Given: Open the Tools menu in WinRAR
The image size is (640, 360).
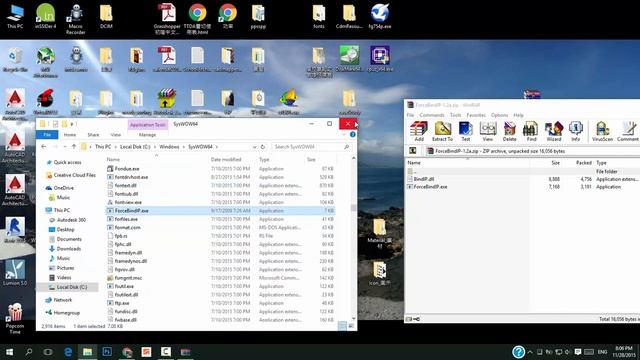Looking at the screenshot, I should [x=456, y=115].
